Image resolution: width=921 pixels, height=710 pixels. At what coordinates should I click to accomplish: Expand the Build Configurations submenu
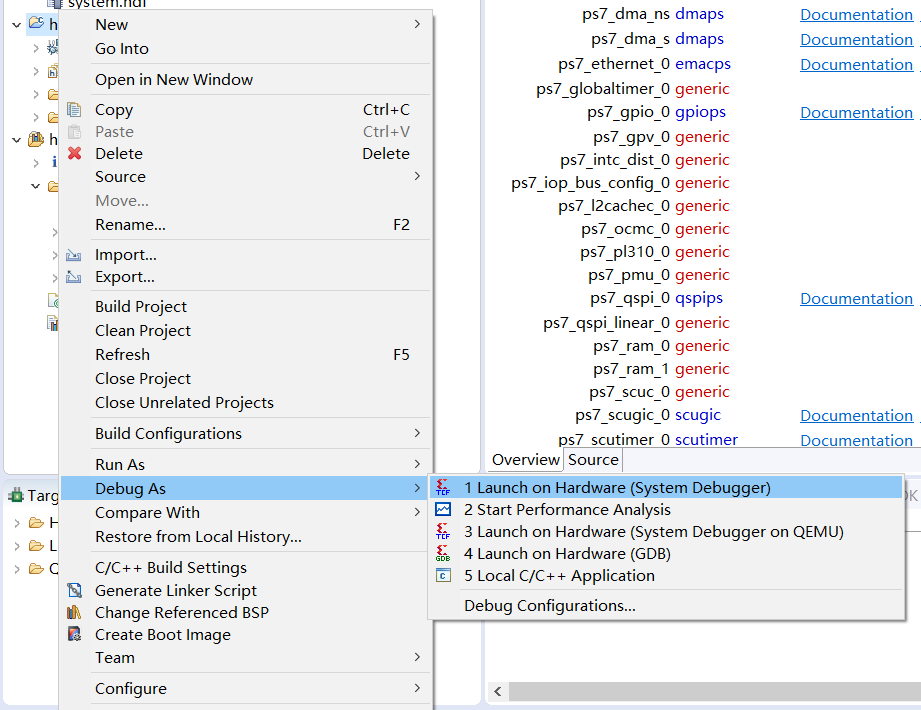coord(417,434)
